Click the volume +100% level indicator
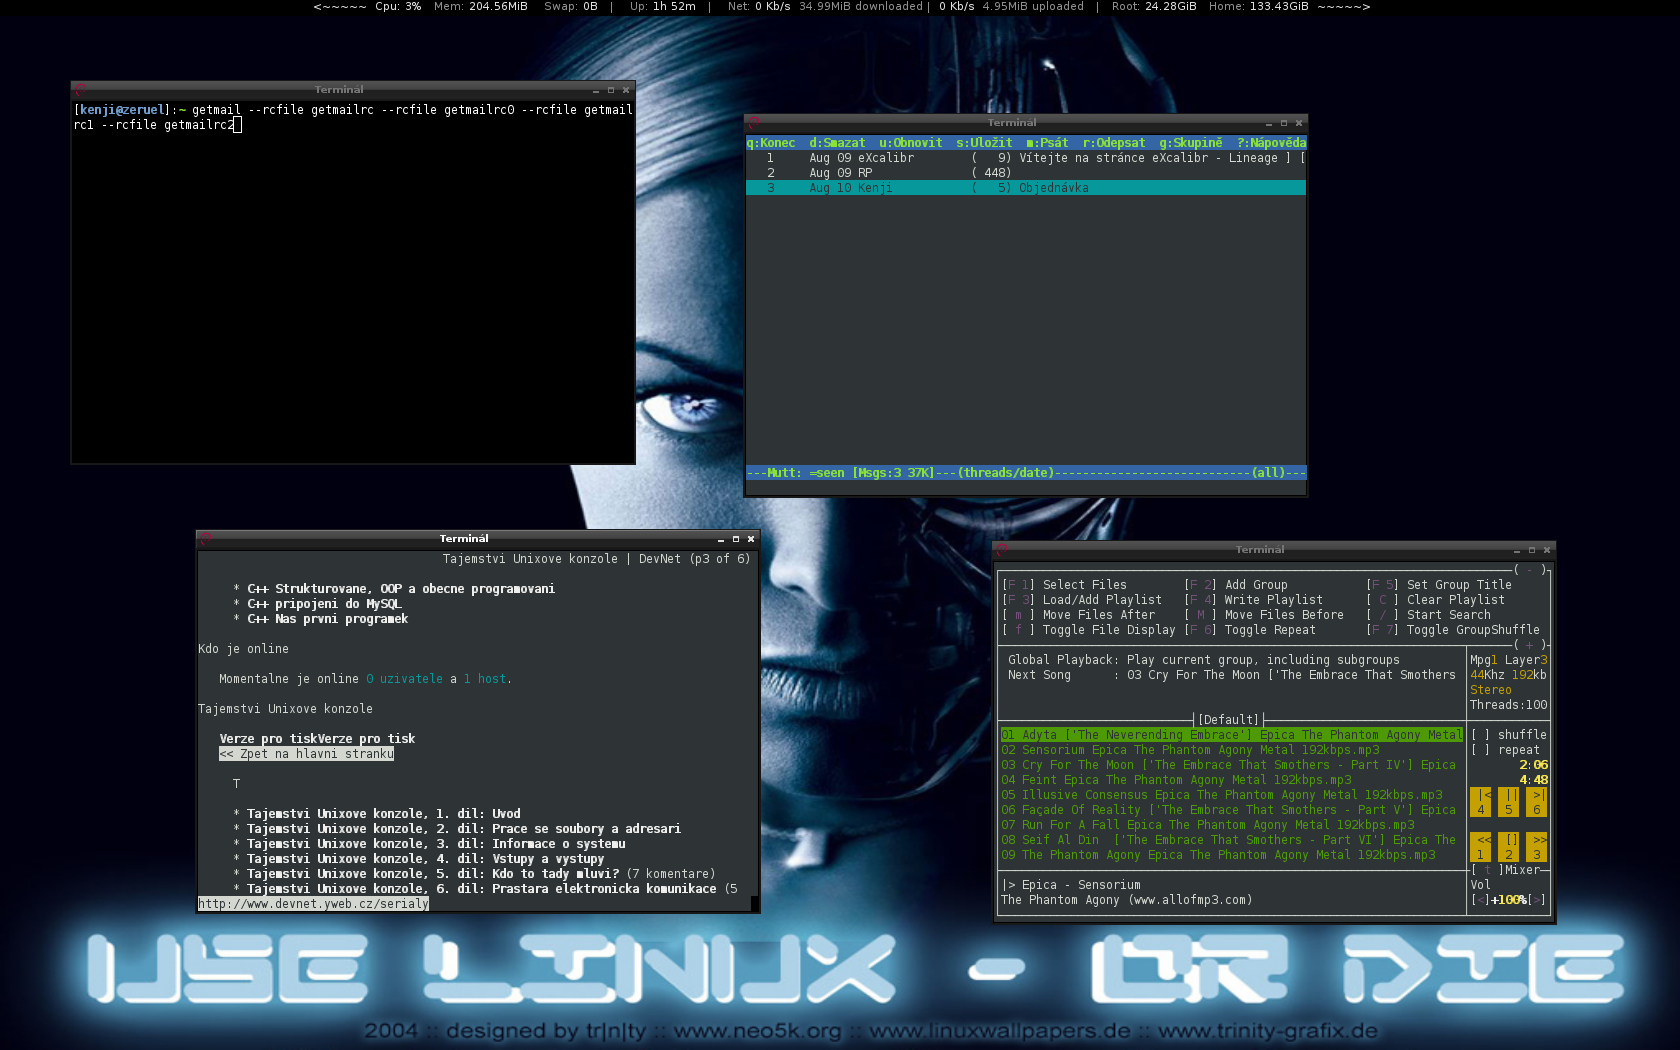1680x1050 pixels. [x=1508, y=900]
